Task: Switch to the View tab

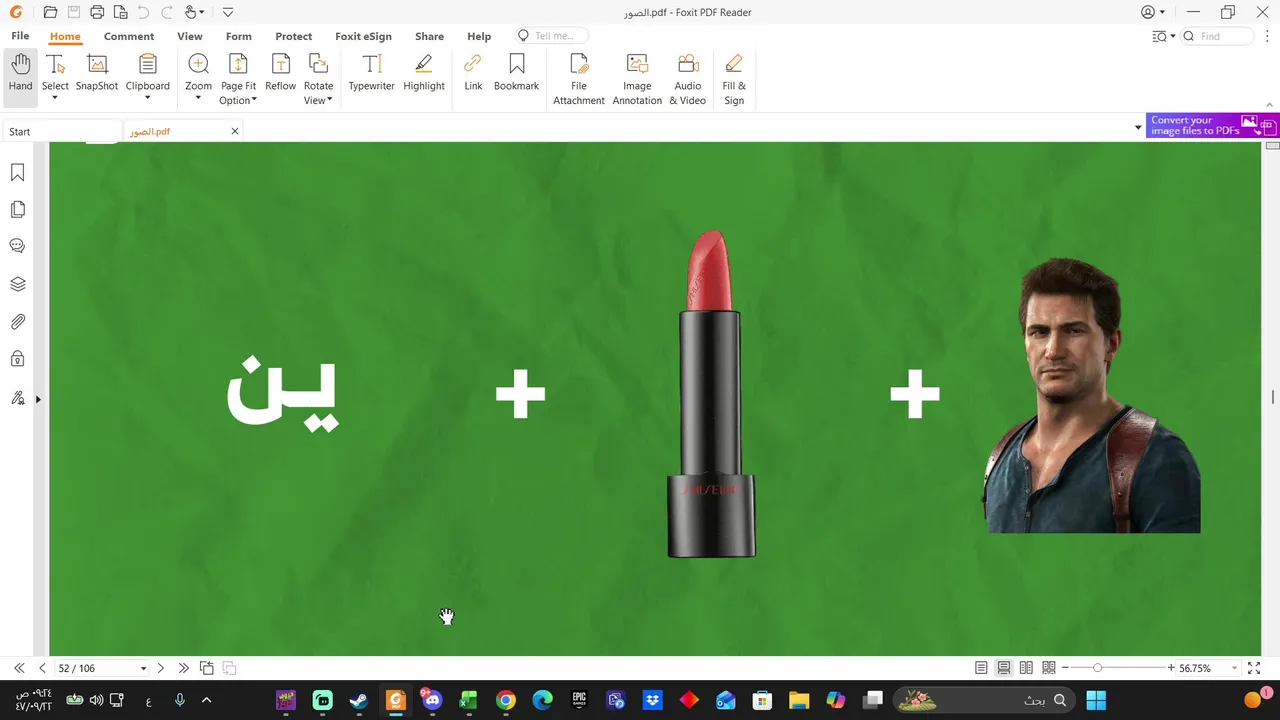Action: 190,36
